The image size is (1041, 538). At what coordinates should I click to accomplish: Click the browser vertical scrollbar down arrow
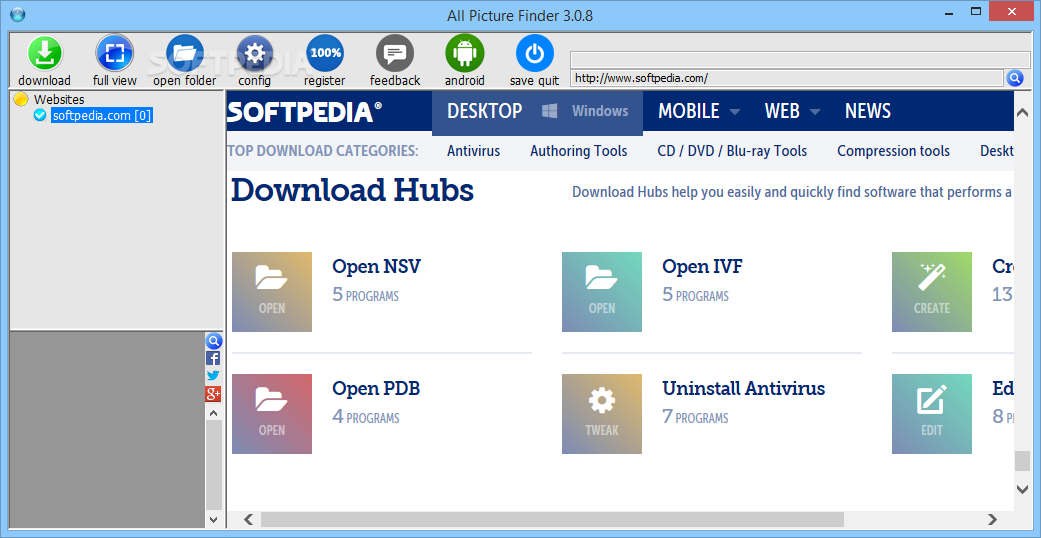point(1022,490)
